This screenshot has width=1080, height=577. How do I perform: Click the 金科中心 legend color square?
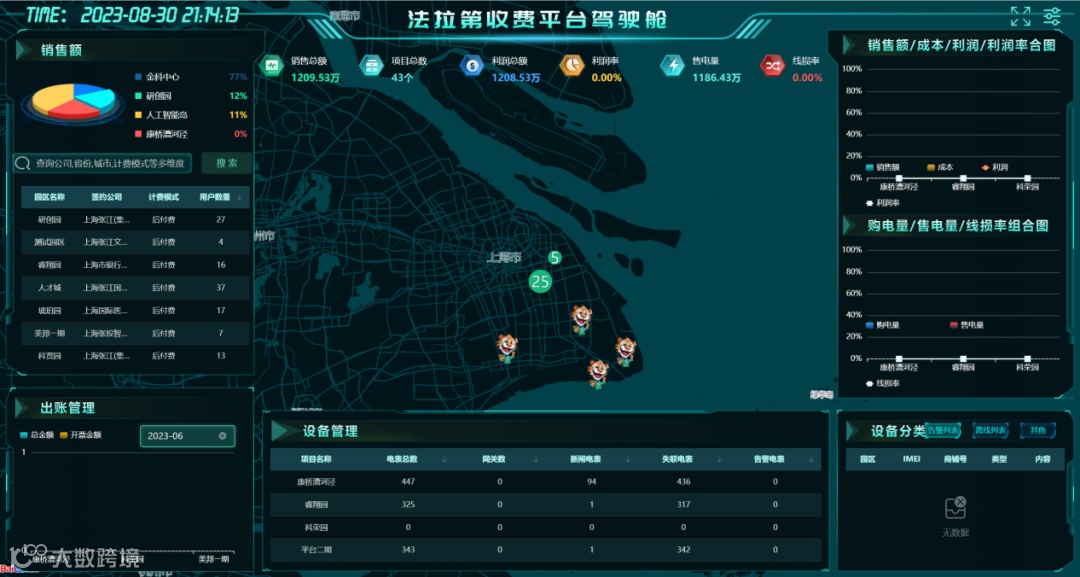[x=138, y=76]
